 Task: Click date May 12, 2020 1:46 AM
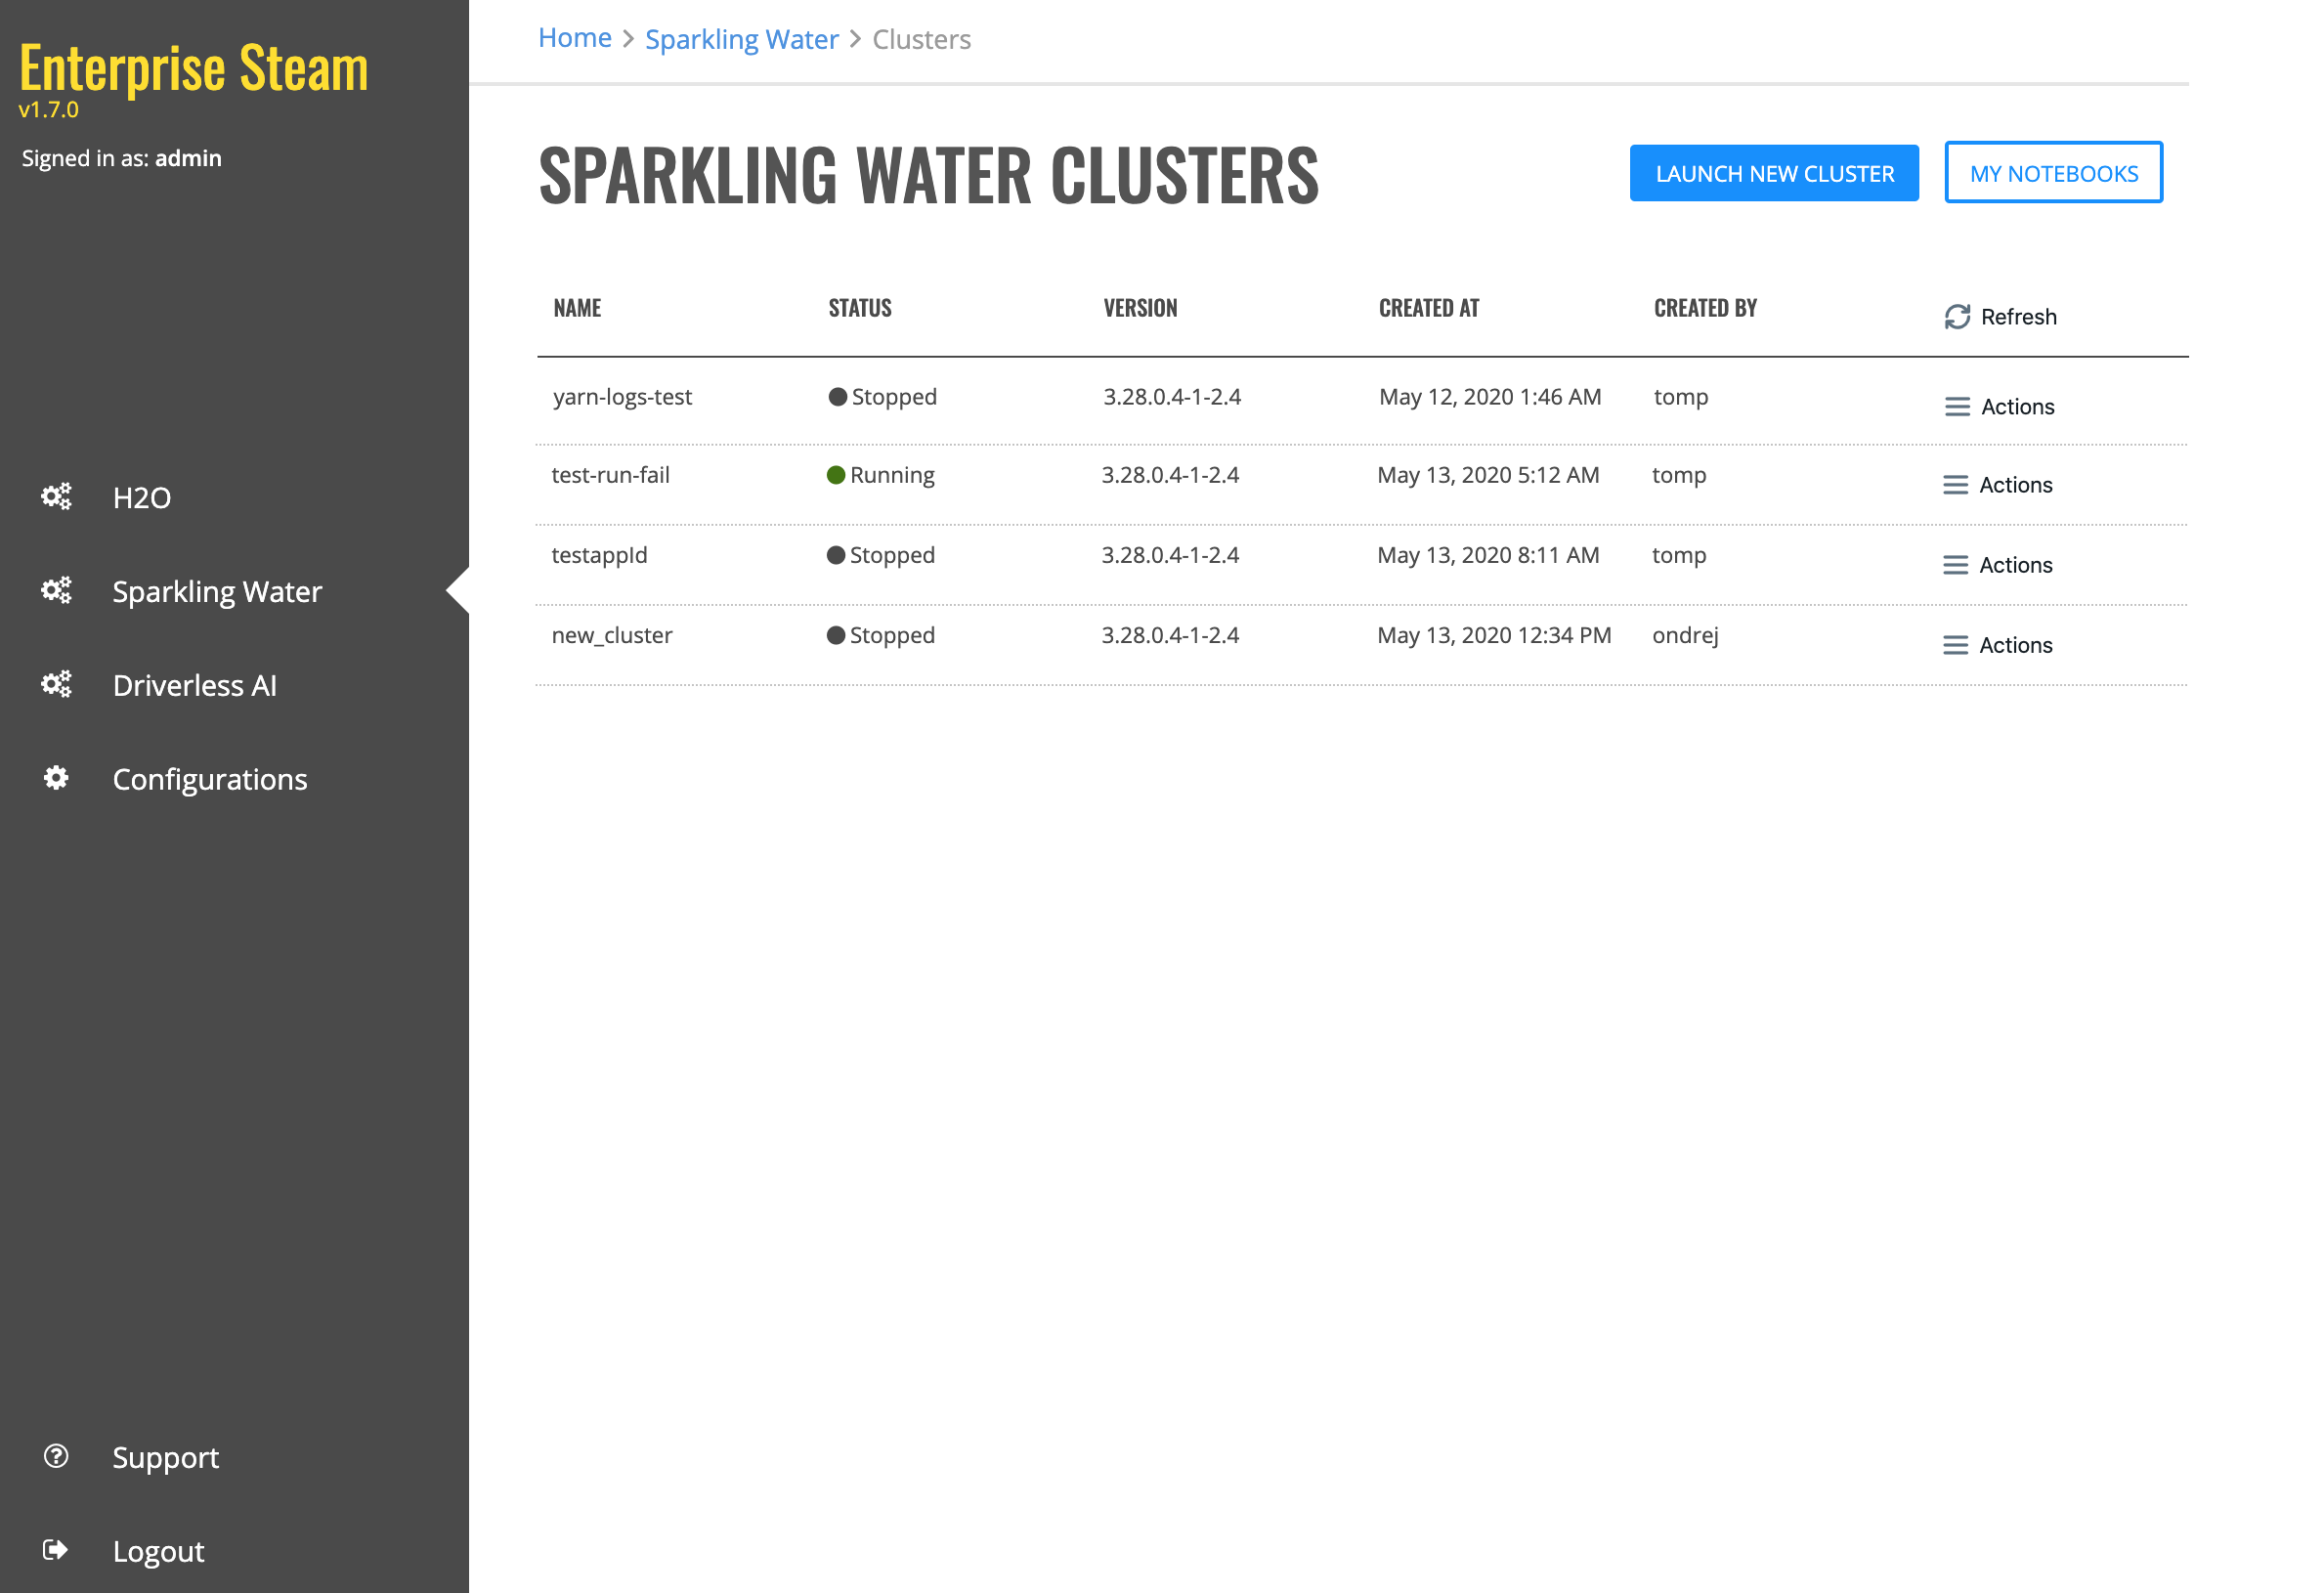point(1490,397)
